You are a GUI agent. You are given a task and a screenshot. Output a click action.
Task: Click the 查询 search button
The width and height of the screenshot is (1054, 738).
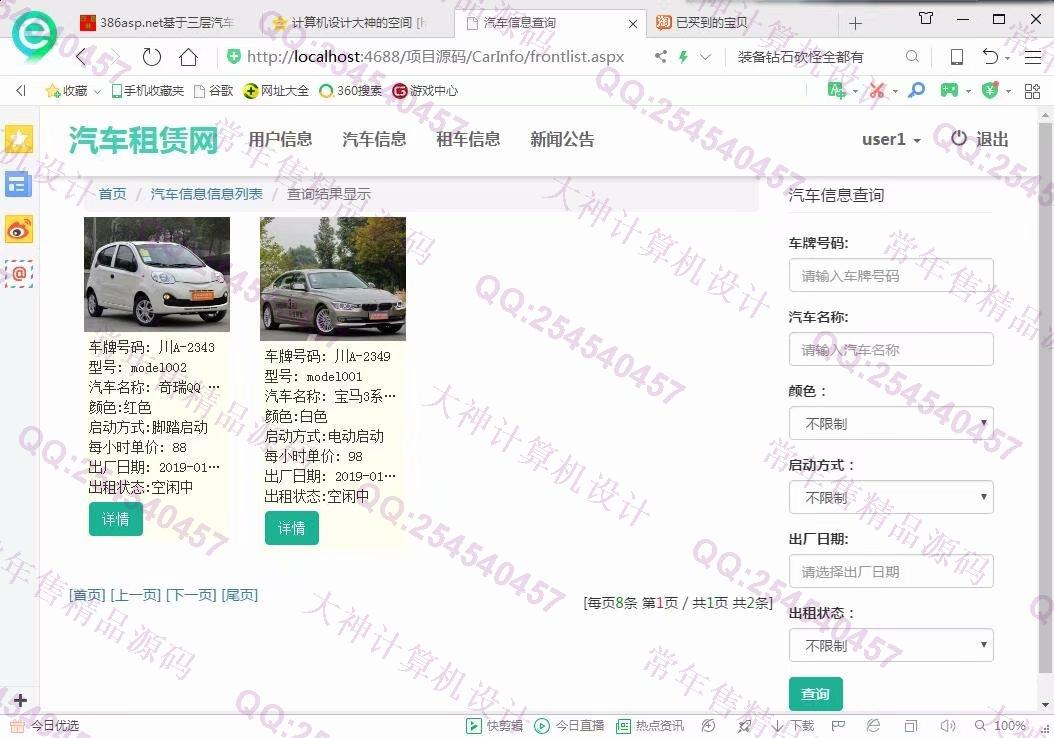point(815,694)
